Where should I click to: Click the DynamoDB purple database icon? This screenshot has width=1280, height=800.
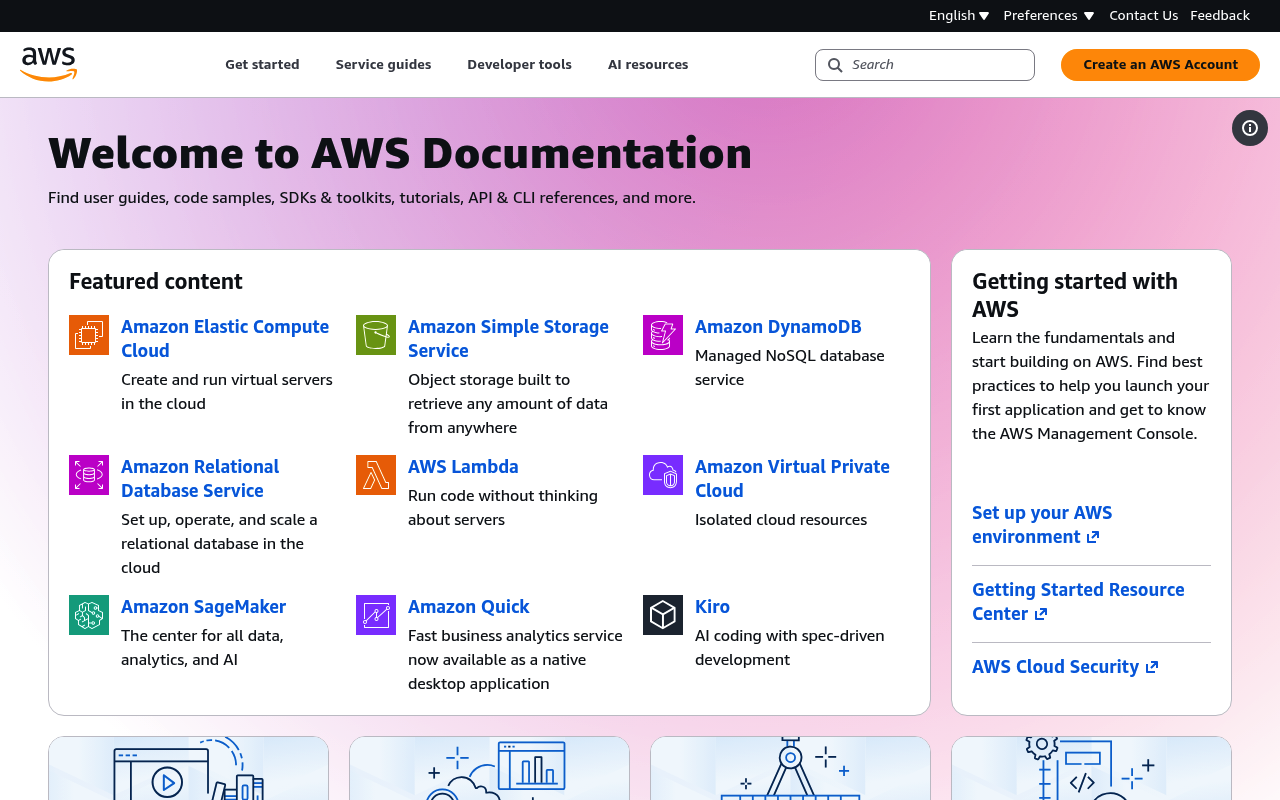pyautogui.click(x=663, y=335)
